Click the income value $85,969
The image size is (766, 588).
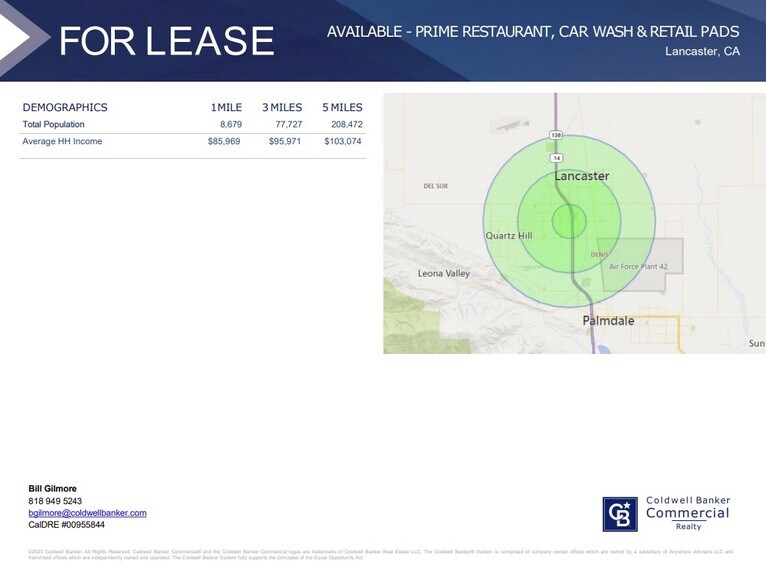(x=224, y=141)
